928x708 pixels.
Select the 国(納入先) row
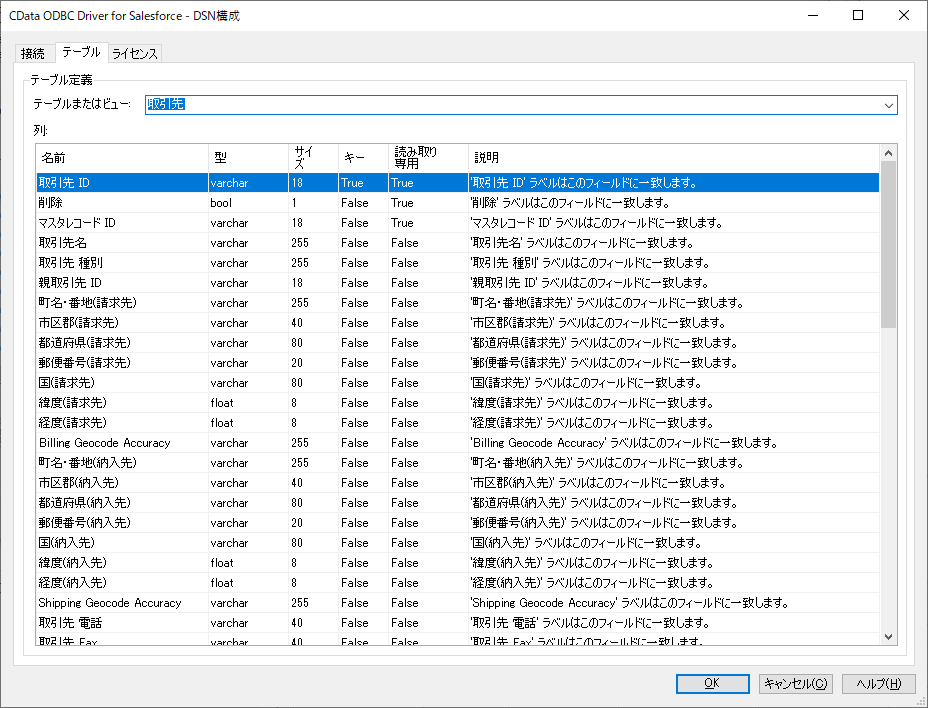click(x=457, y=543)
